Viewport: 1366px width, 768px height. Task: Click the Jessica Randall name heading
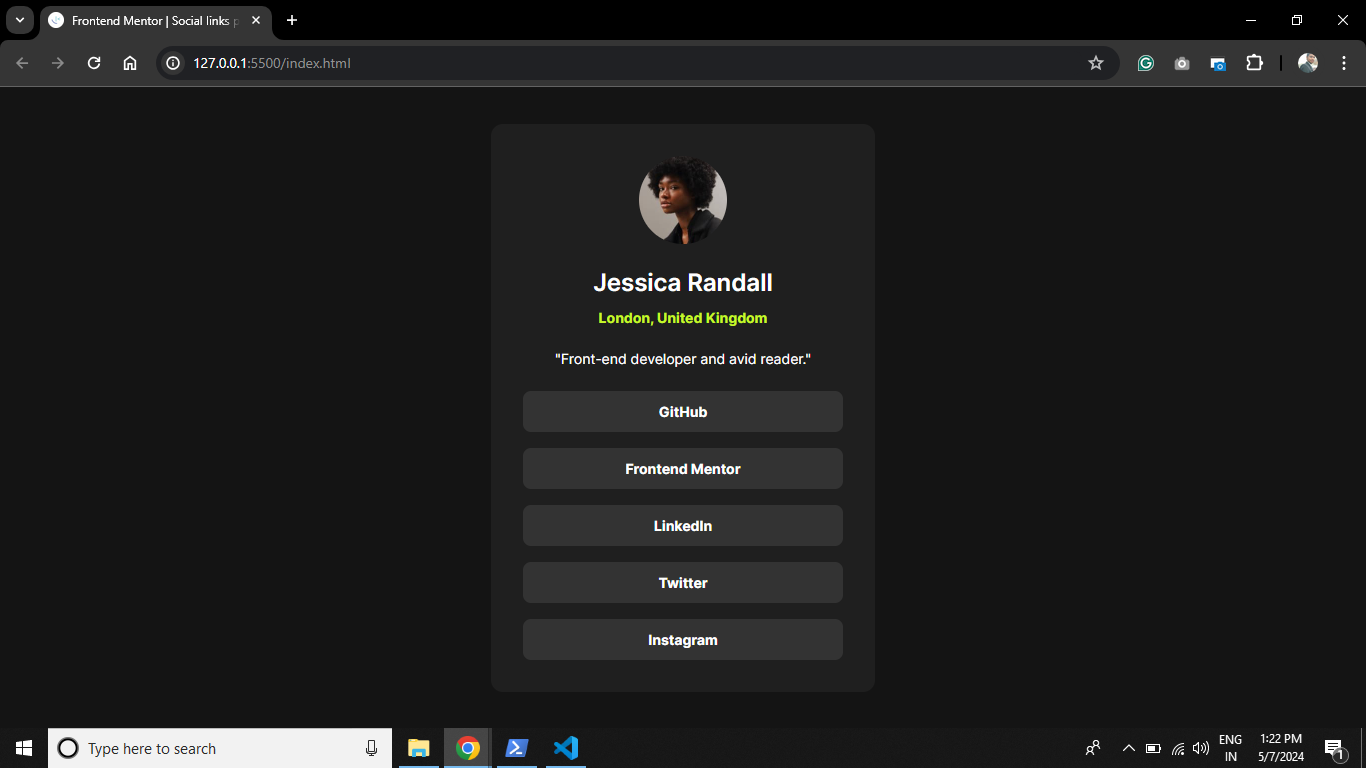click(x=683, y=283)
